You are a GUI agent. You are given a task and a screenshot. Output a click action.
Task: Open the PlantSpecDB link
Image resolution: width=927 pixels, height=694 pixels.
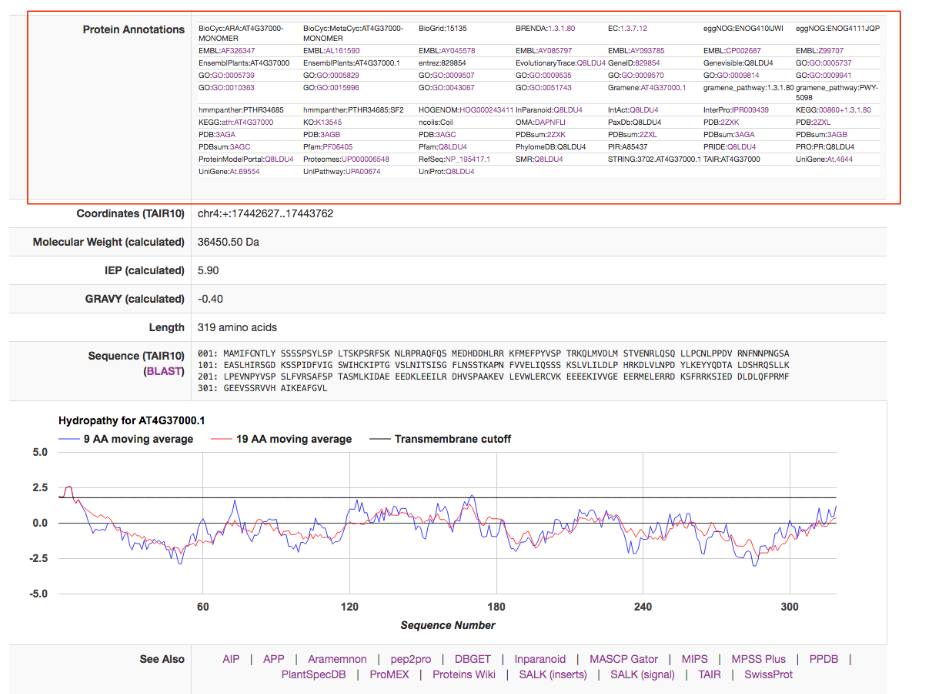pos(314,675)
